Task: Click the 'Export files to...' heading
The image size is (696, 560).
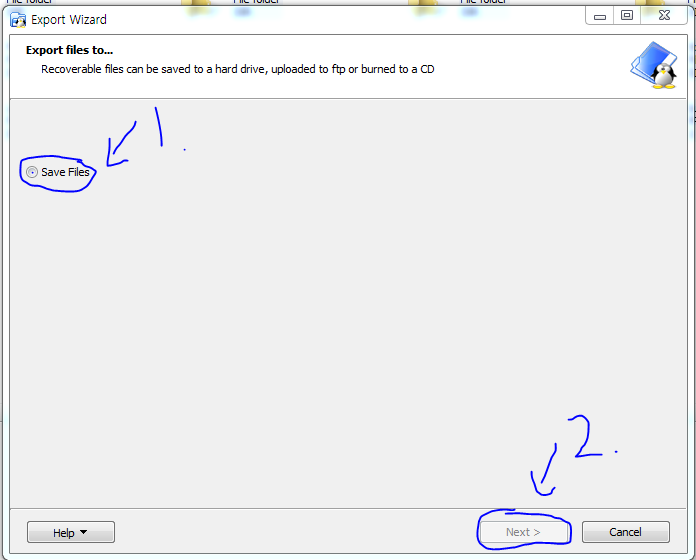Action: coord(69,50)
